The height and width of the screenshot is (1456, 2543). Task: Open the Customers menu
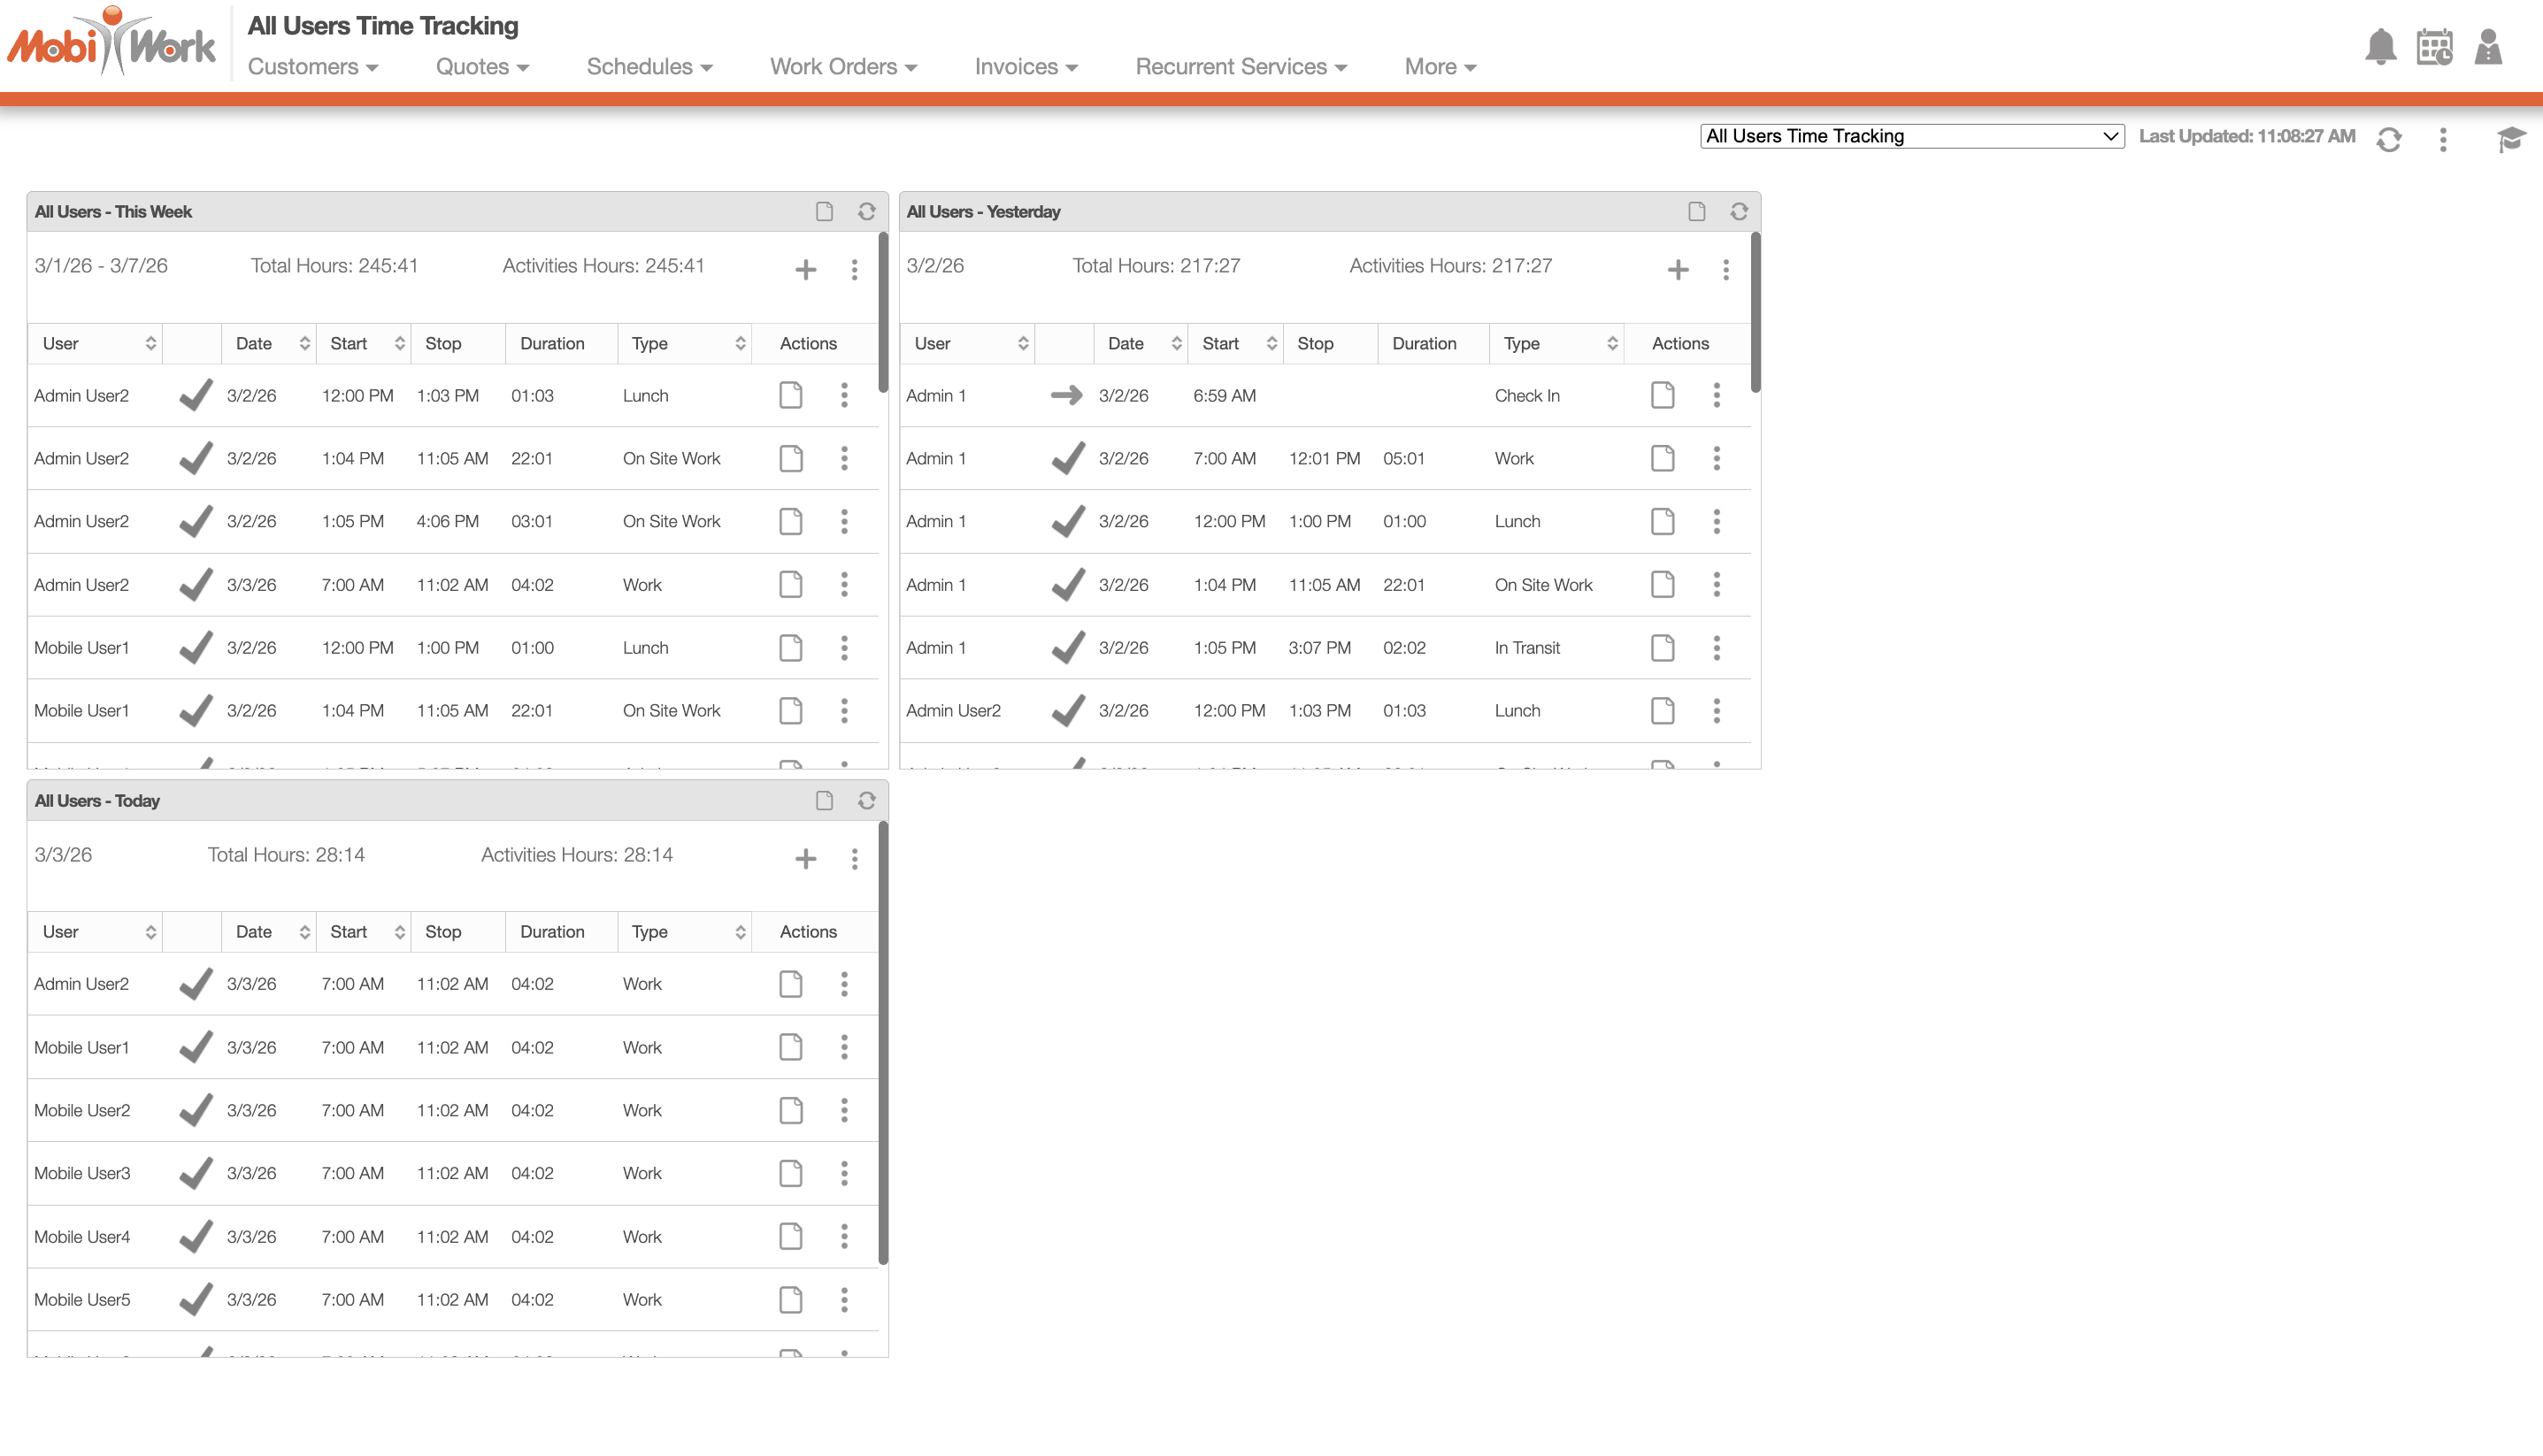pyautogui.click(x=312, y=67)
